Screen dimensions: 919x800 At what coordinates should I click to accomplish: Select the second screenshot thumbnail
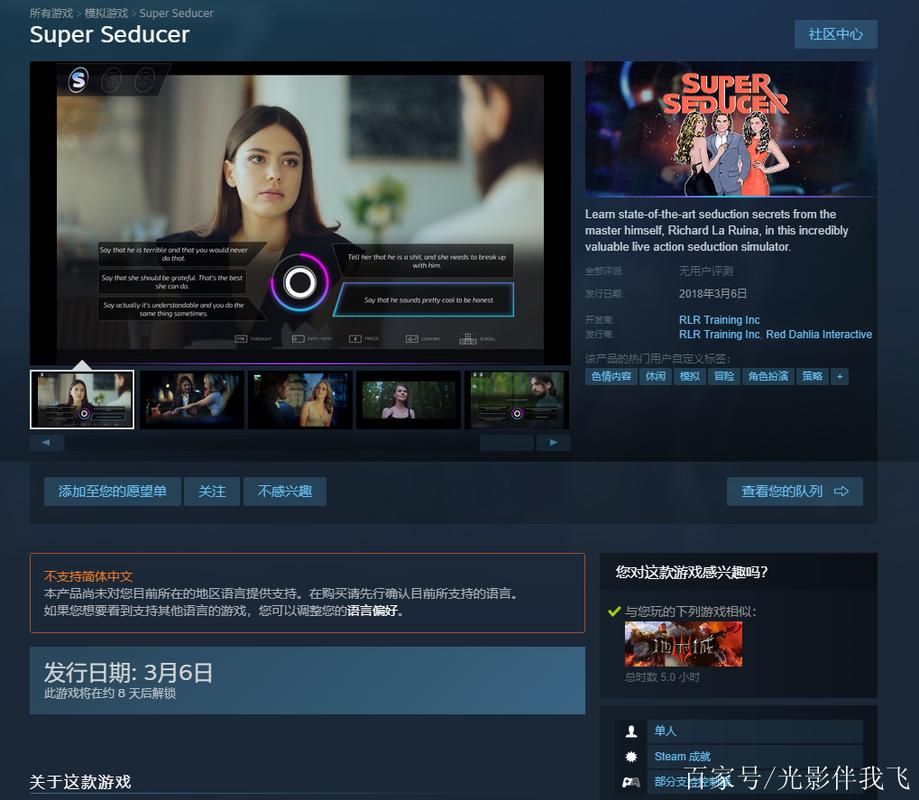tap(192, 399)
